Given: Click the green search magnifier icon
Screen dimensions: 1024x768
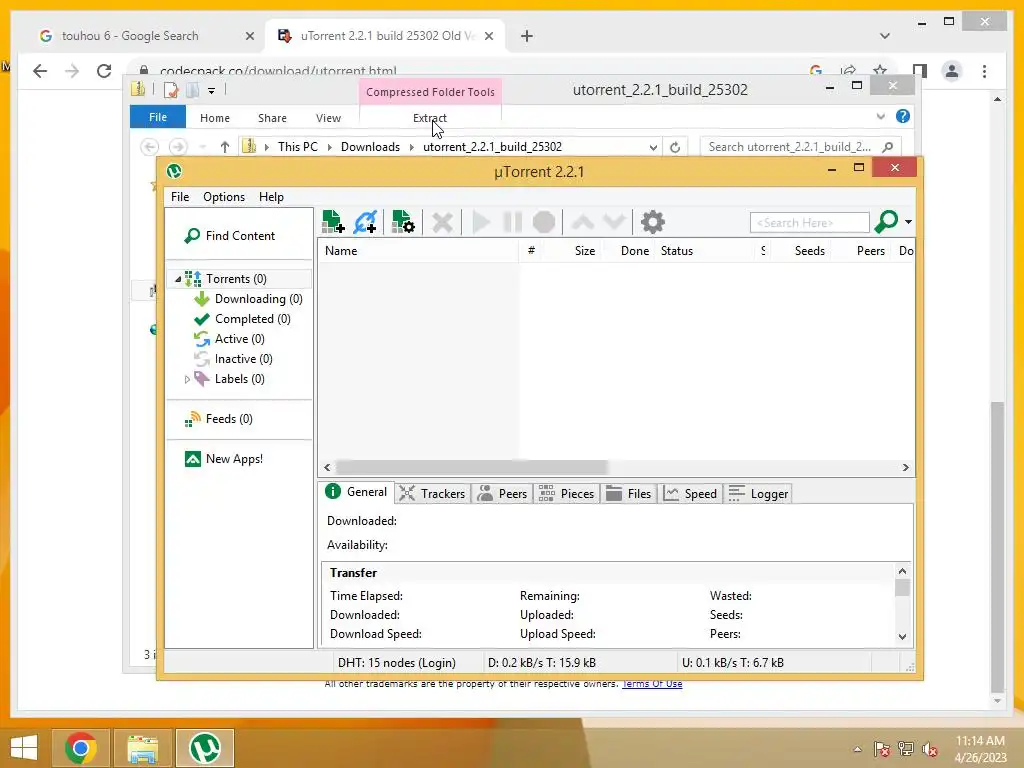Looking at the screenshot, I should coord(886,222).
